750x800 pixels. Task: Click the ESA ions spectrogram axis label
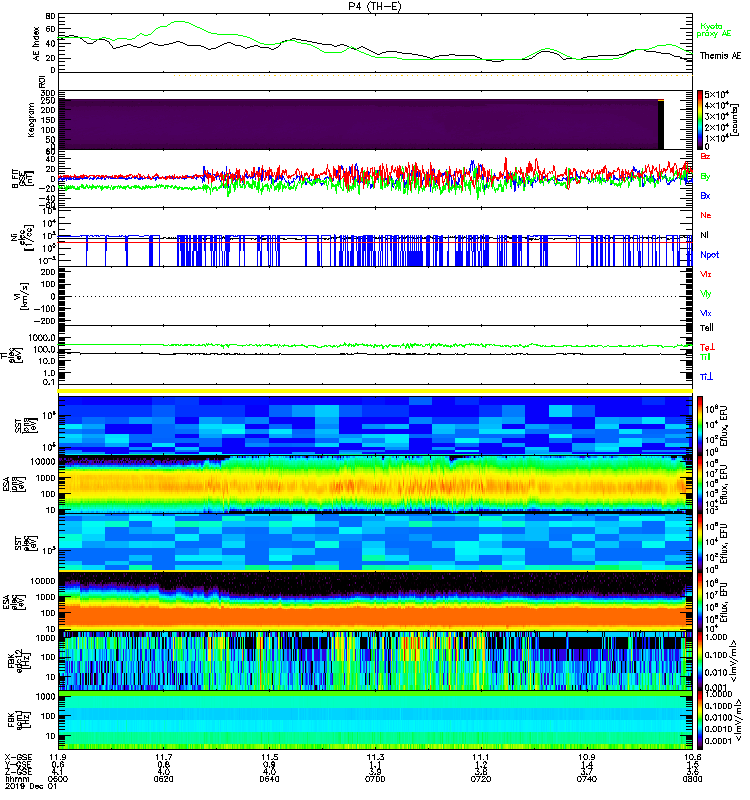point(15,485)
